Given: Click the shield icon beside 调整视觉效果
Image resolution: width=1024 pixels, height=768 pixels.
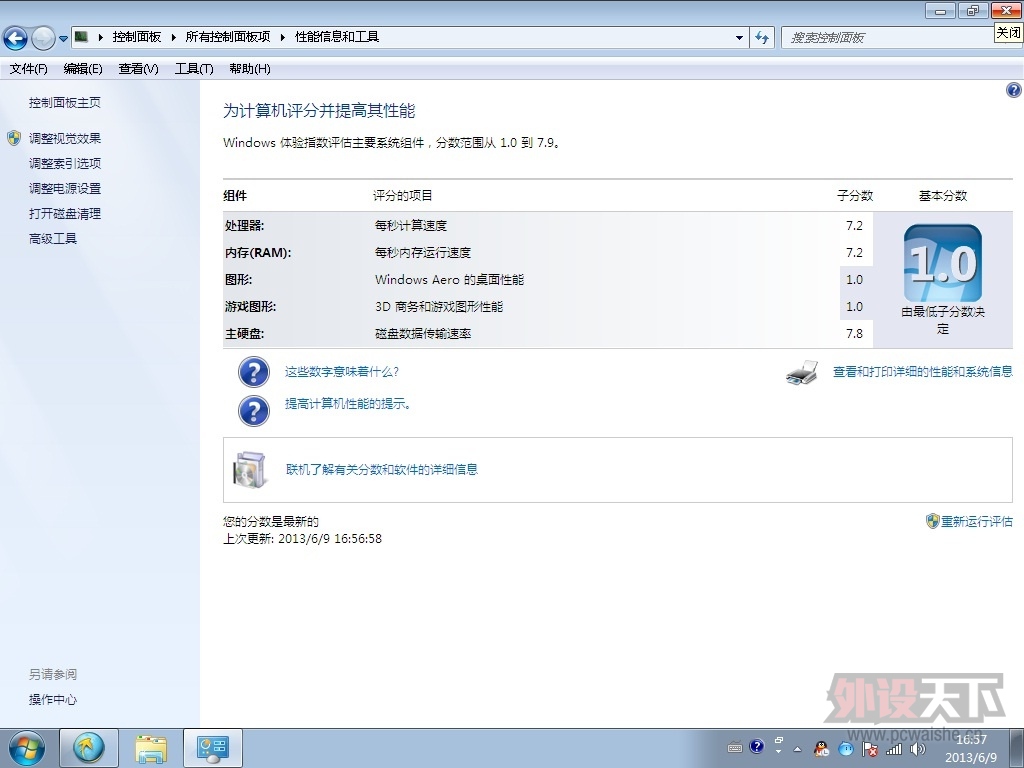Looking at the screenshot, I should 14,138.
